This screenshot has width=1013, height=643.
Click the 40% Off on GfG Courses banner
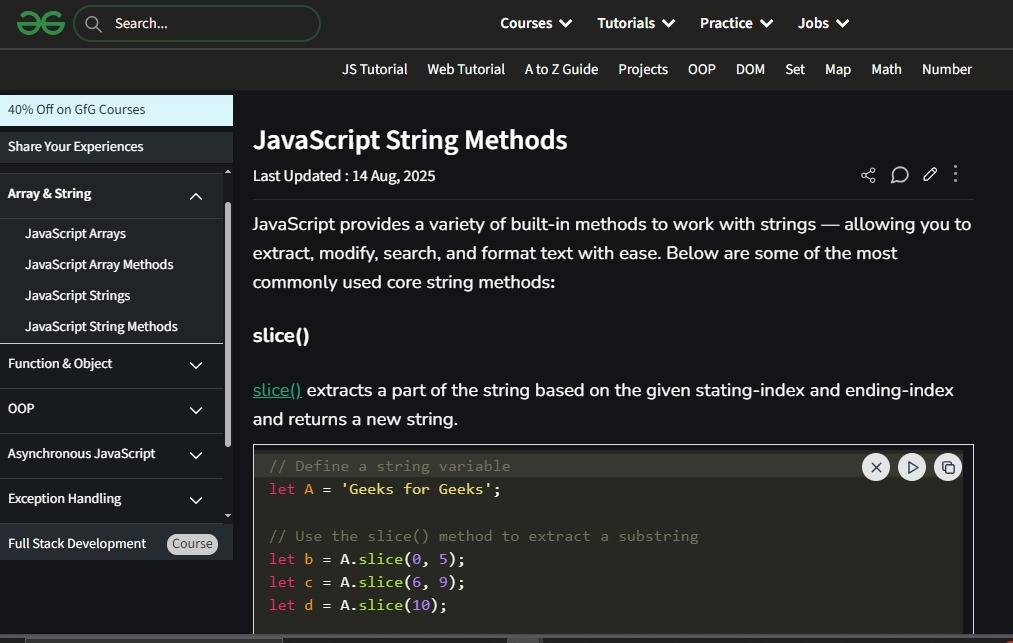(x=76, y=109)
